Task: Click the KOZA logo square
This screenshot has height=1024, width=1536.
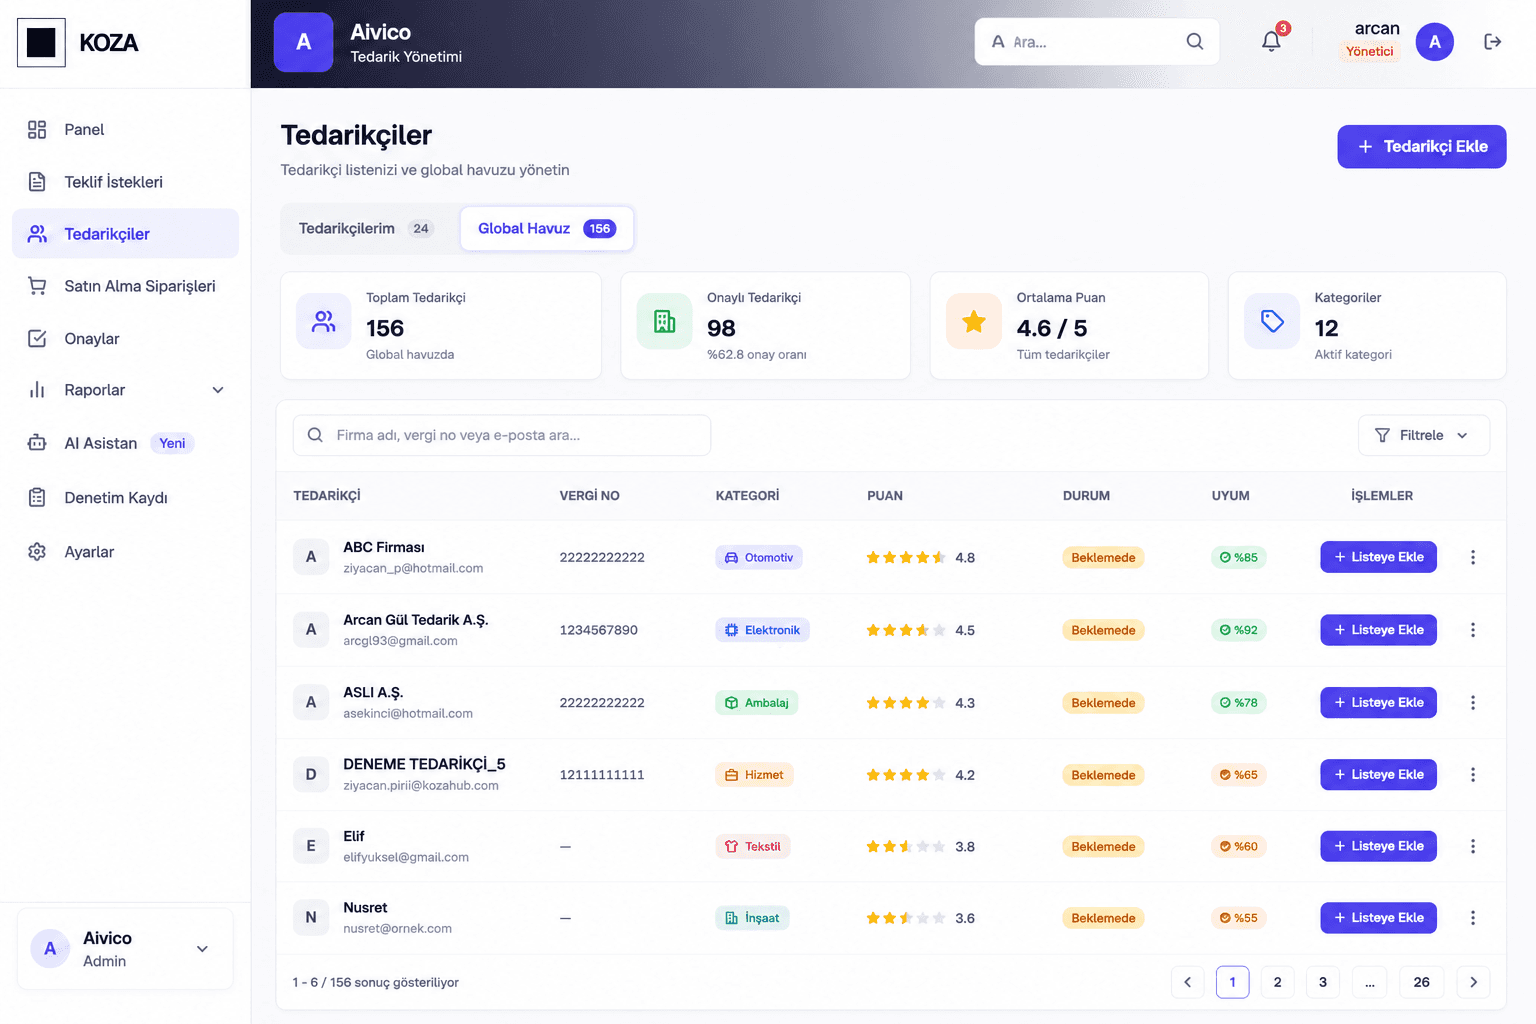Action: click(41, 43)
